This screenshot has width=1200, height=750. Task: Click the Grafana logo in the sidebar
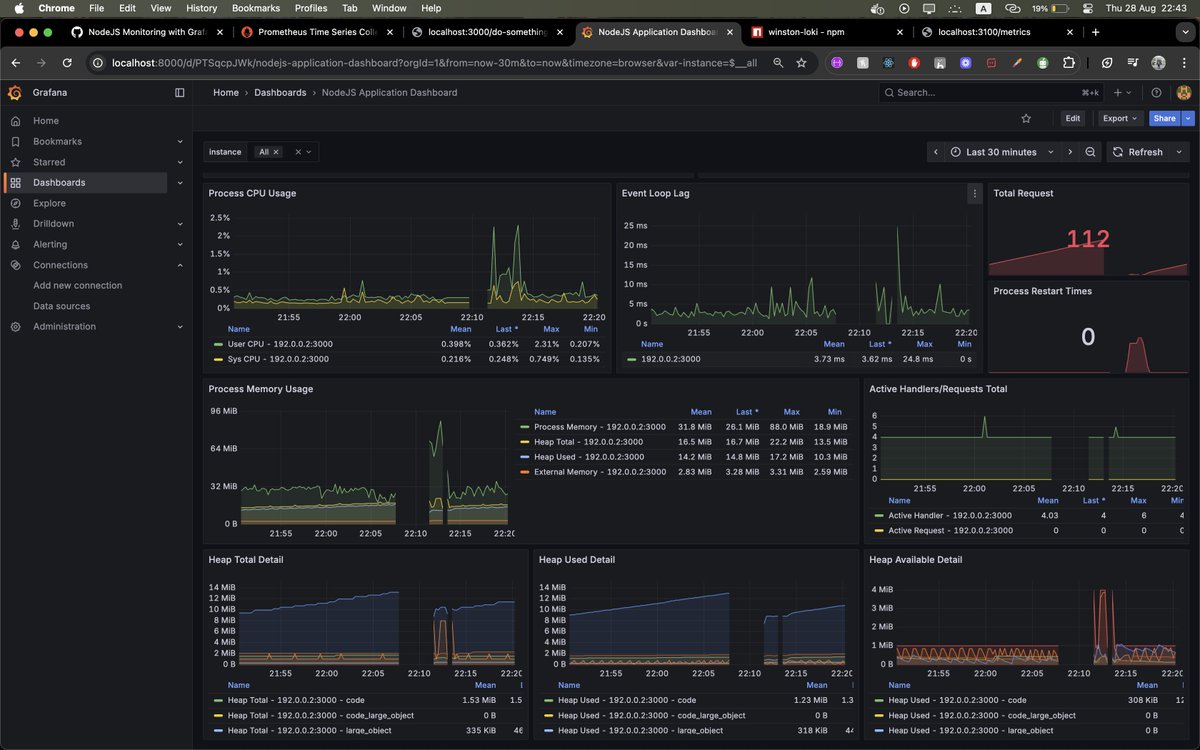(x=15, y=92)
